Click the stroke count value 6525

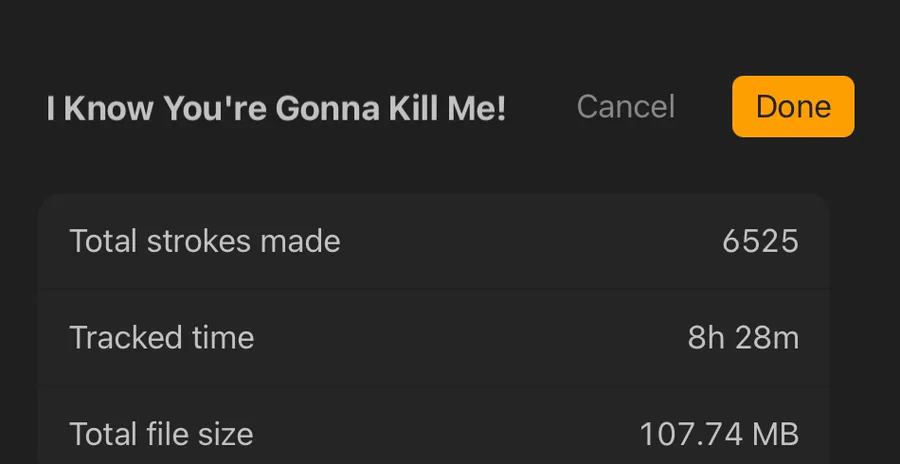pyautogui.click(x=760, y=241)
